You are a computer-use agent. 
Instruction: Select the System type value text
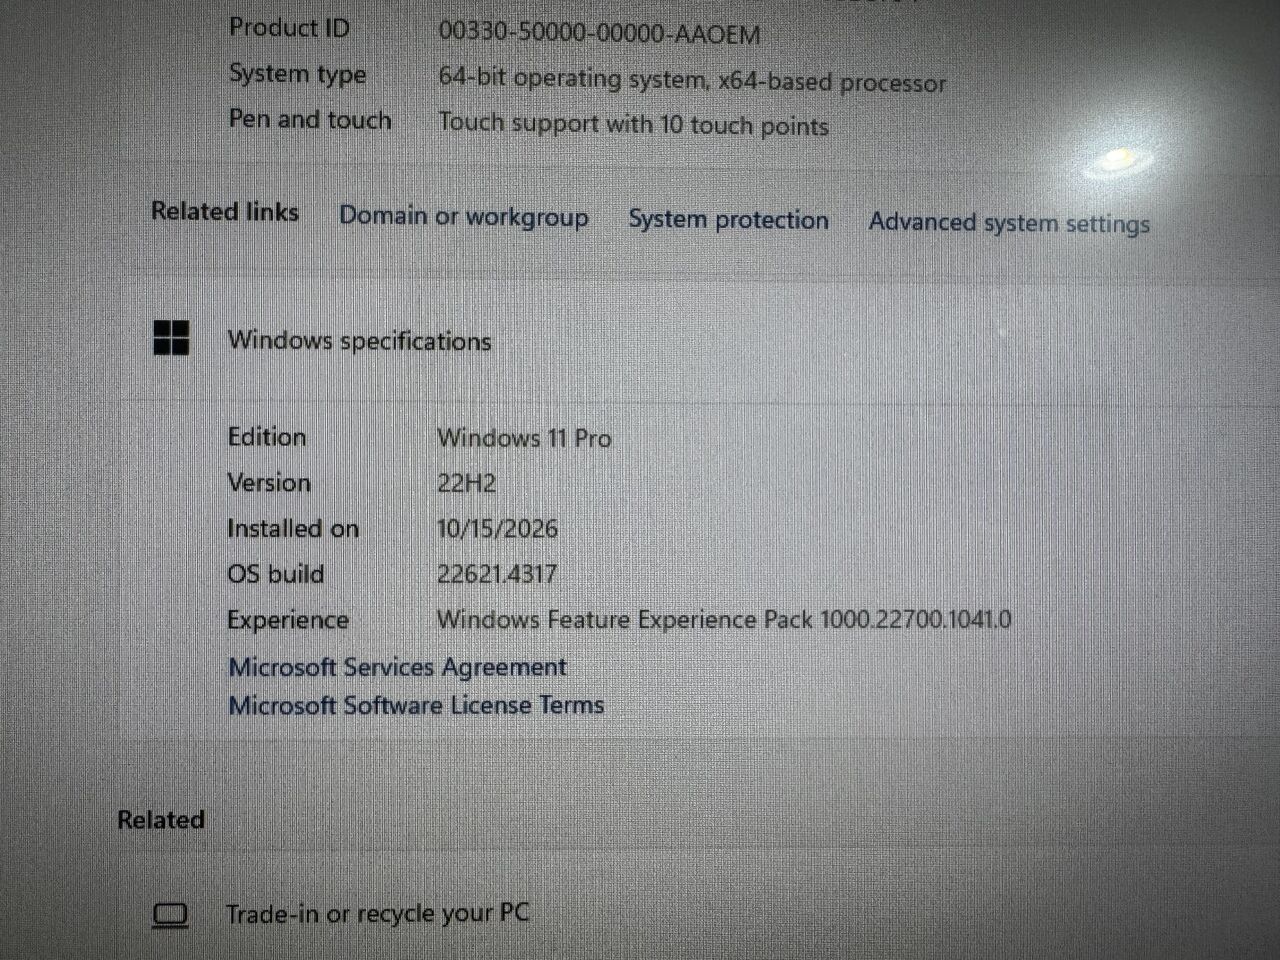[692, 81]
